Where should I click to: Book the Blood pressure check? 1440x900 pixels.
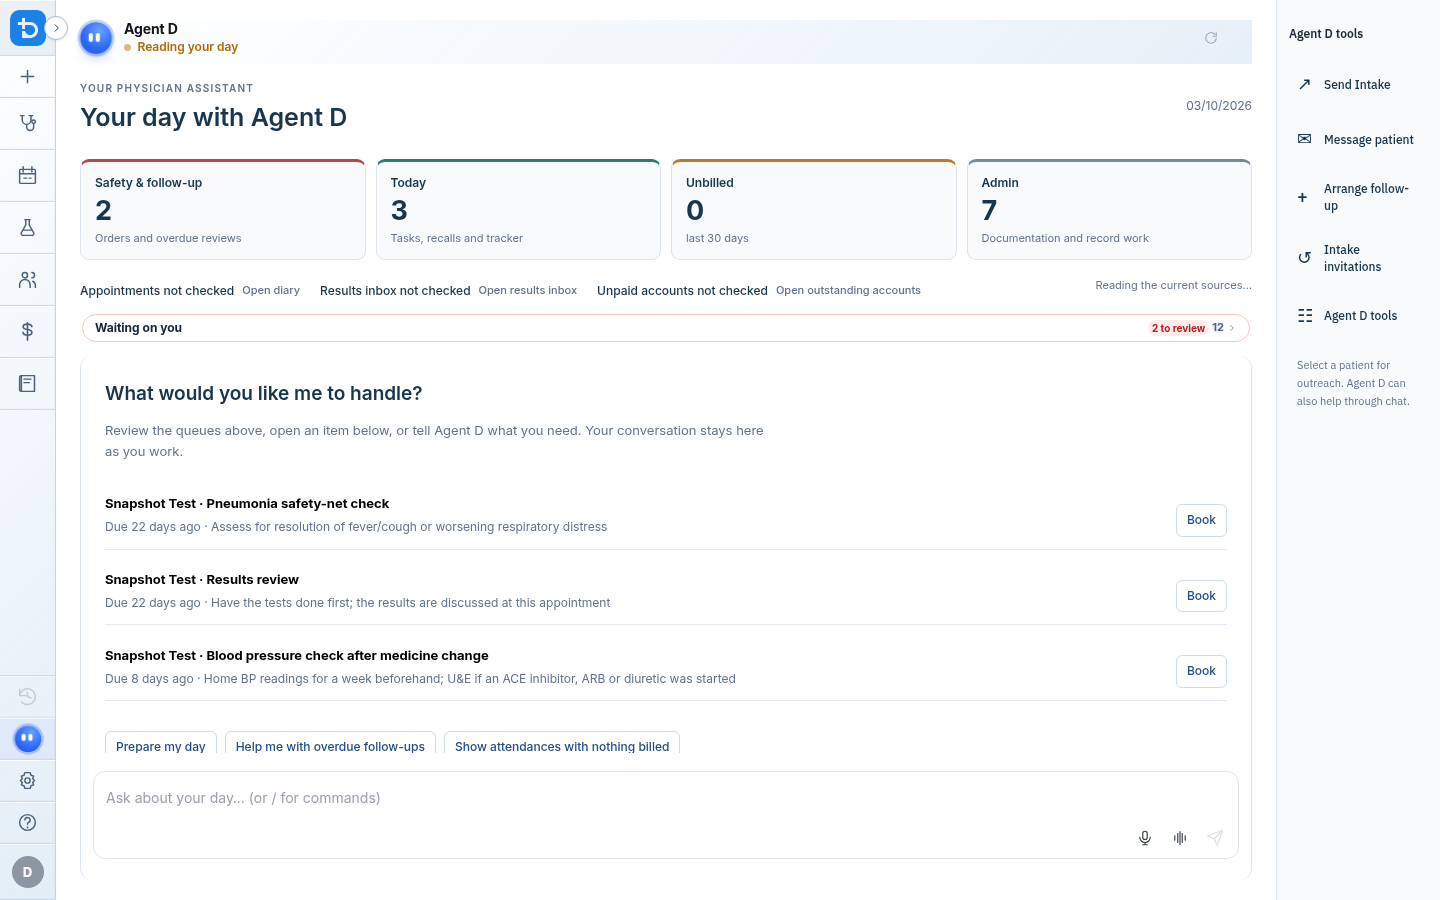pos(1201,671)
